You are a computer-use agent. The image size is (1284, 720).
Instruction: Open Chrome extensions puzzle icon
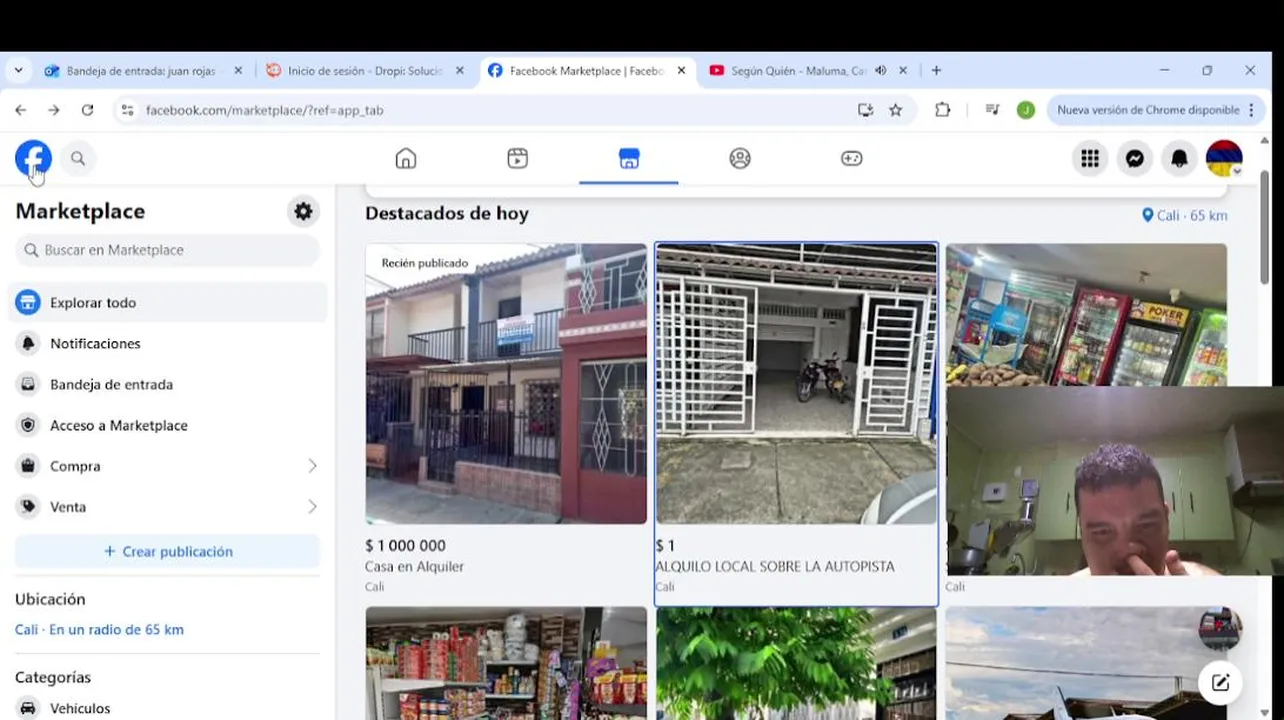pos(942,110)
